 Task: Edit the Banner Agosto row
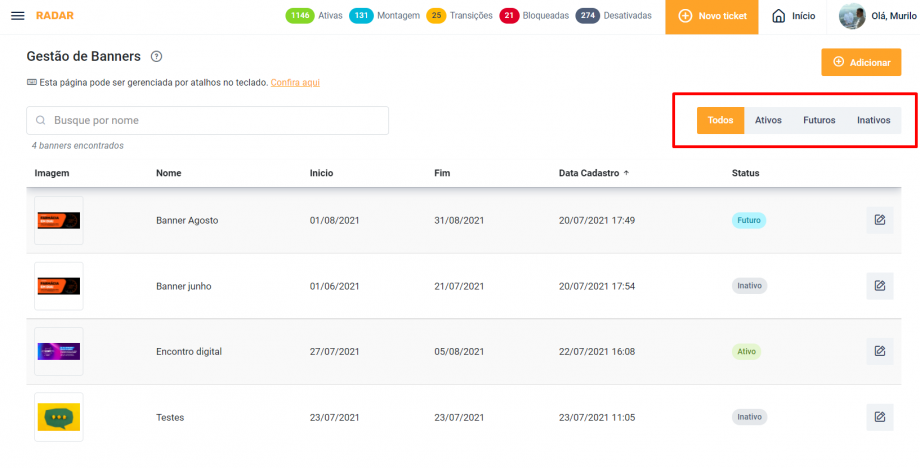coord(879,220)
